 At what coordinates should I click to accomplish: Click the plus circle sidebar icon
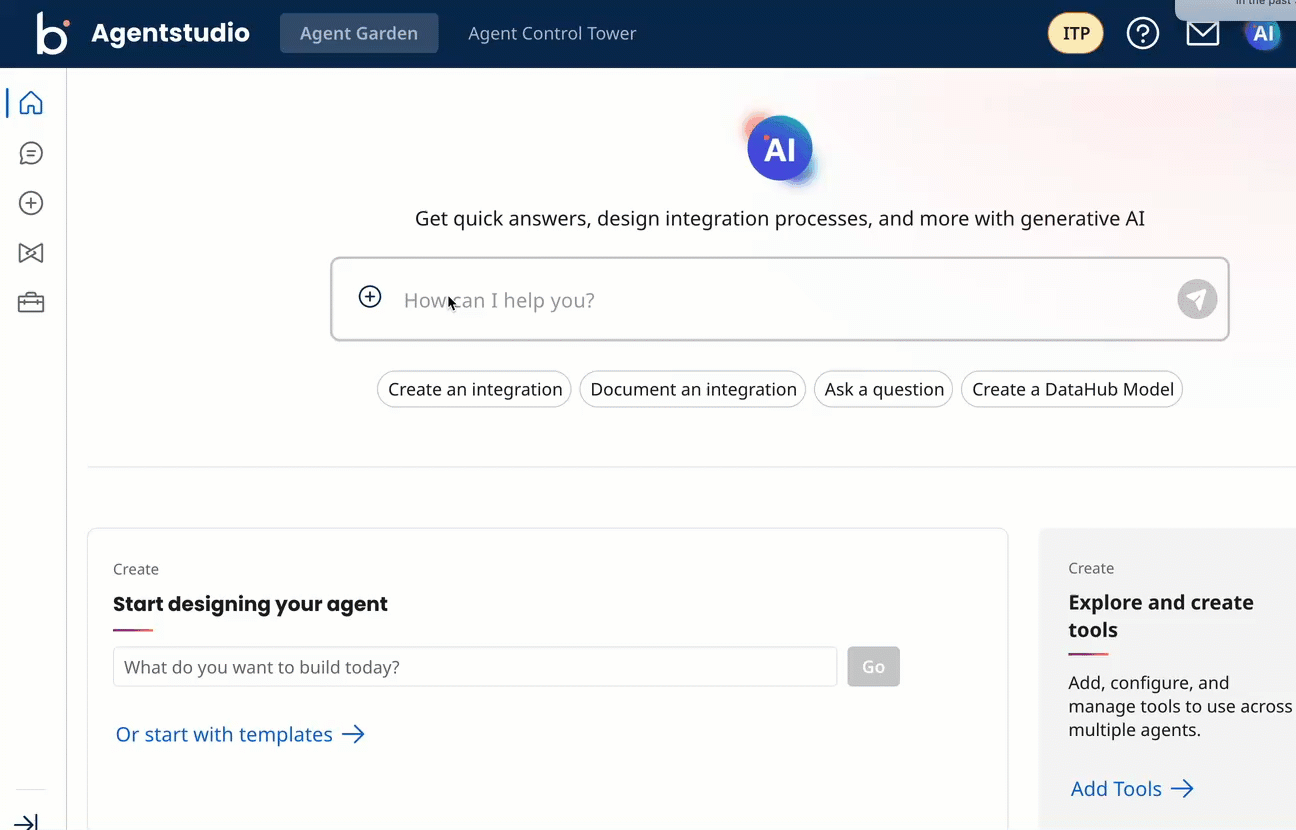pos(31,203)
